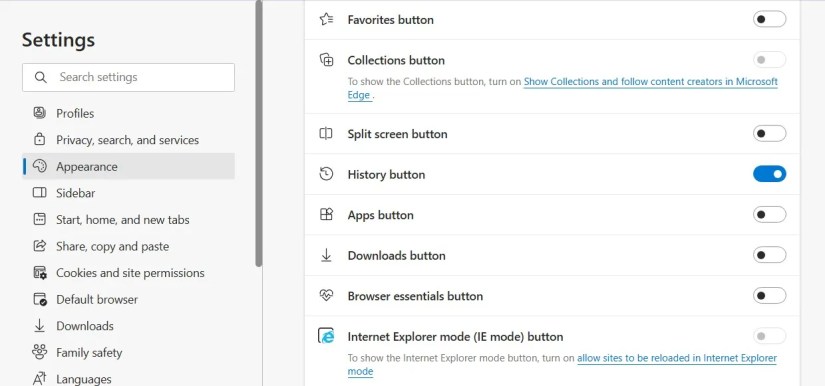Click the Family safety icon

tap(39, 352)
